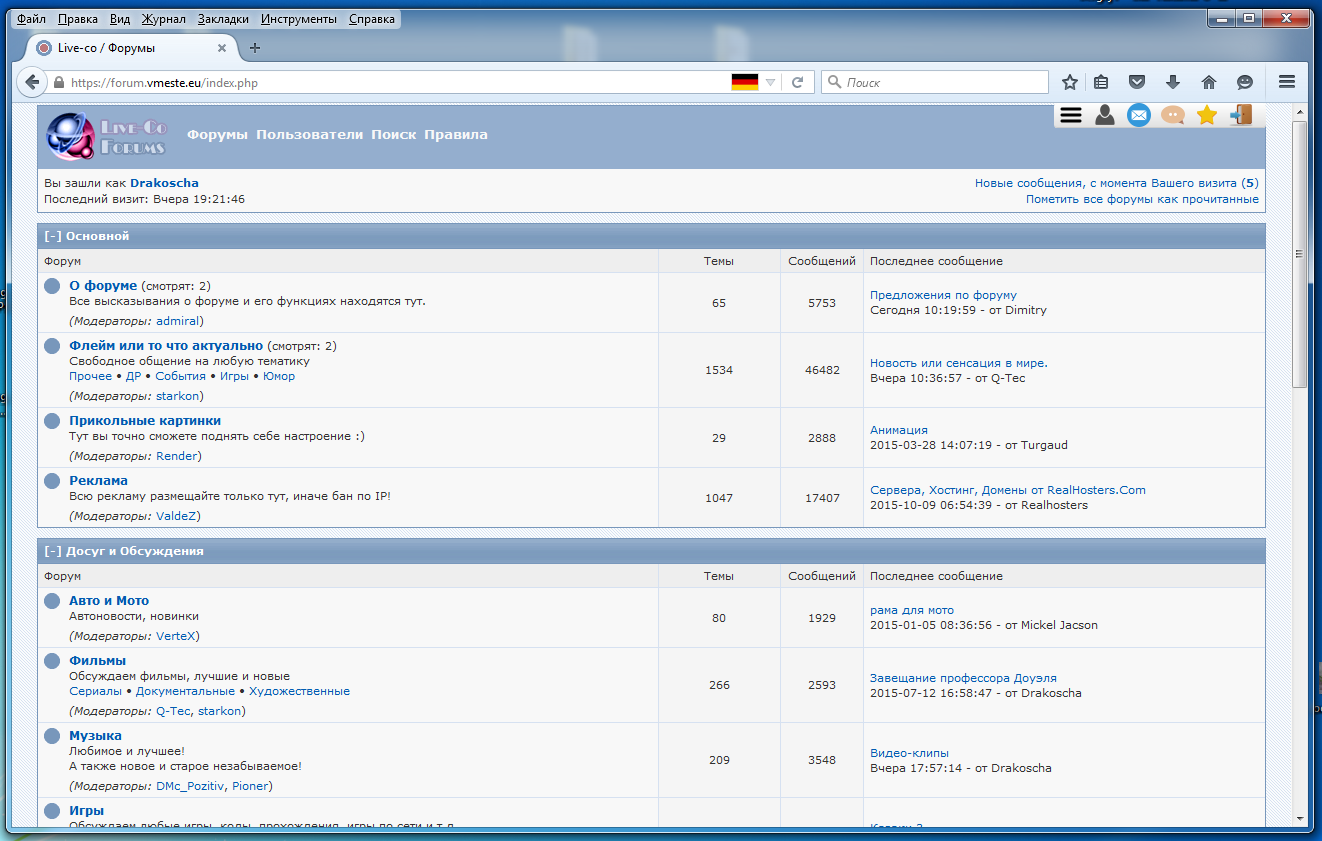The image size is (1322, 841).
Task: Open the user profile silhouette icon
Action: click(x=1104, y=115)
